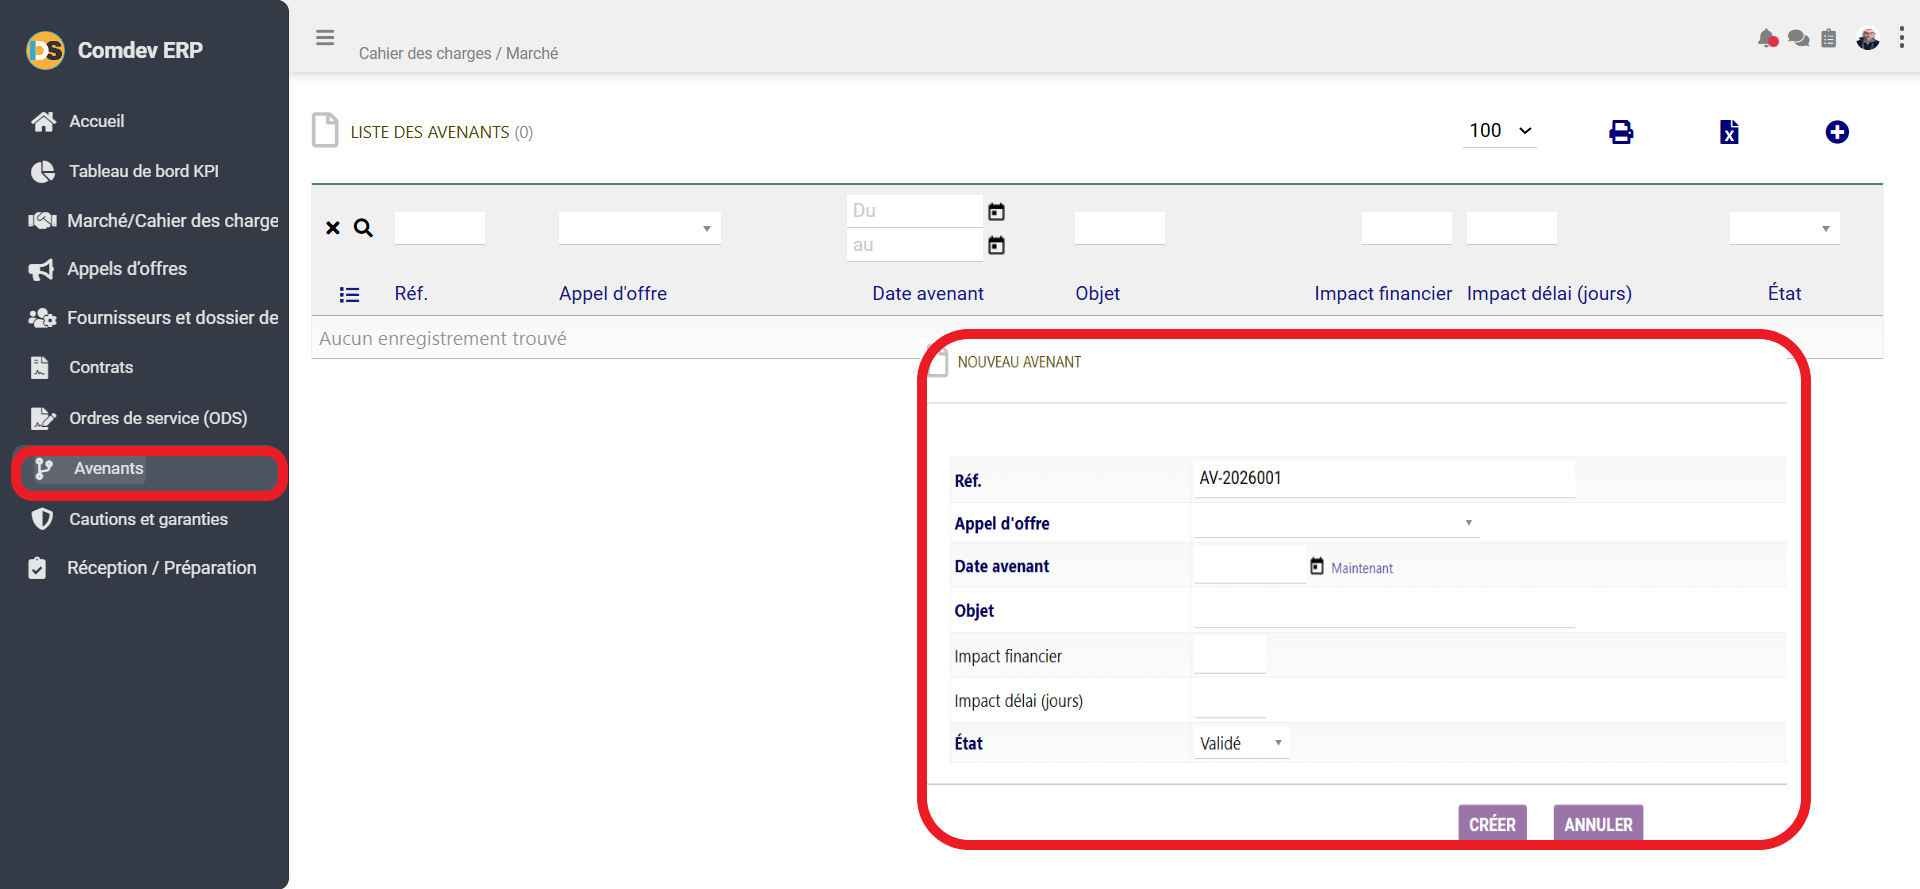Open the clipboard tasks icon
Viewport: 1920px width, 889px height.
[1829, 39]
